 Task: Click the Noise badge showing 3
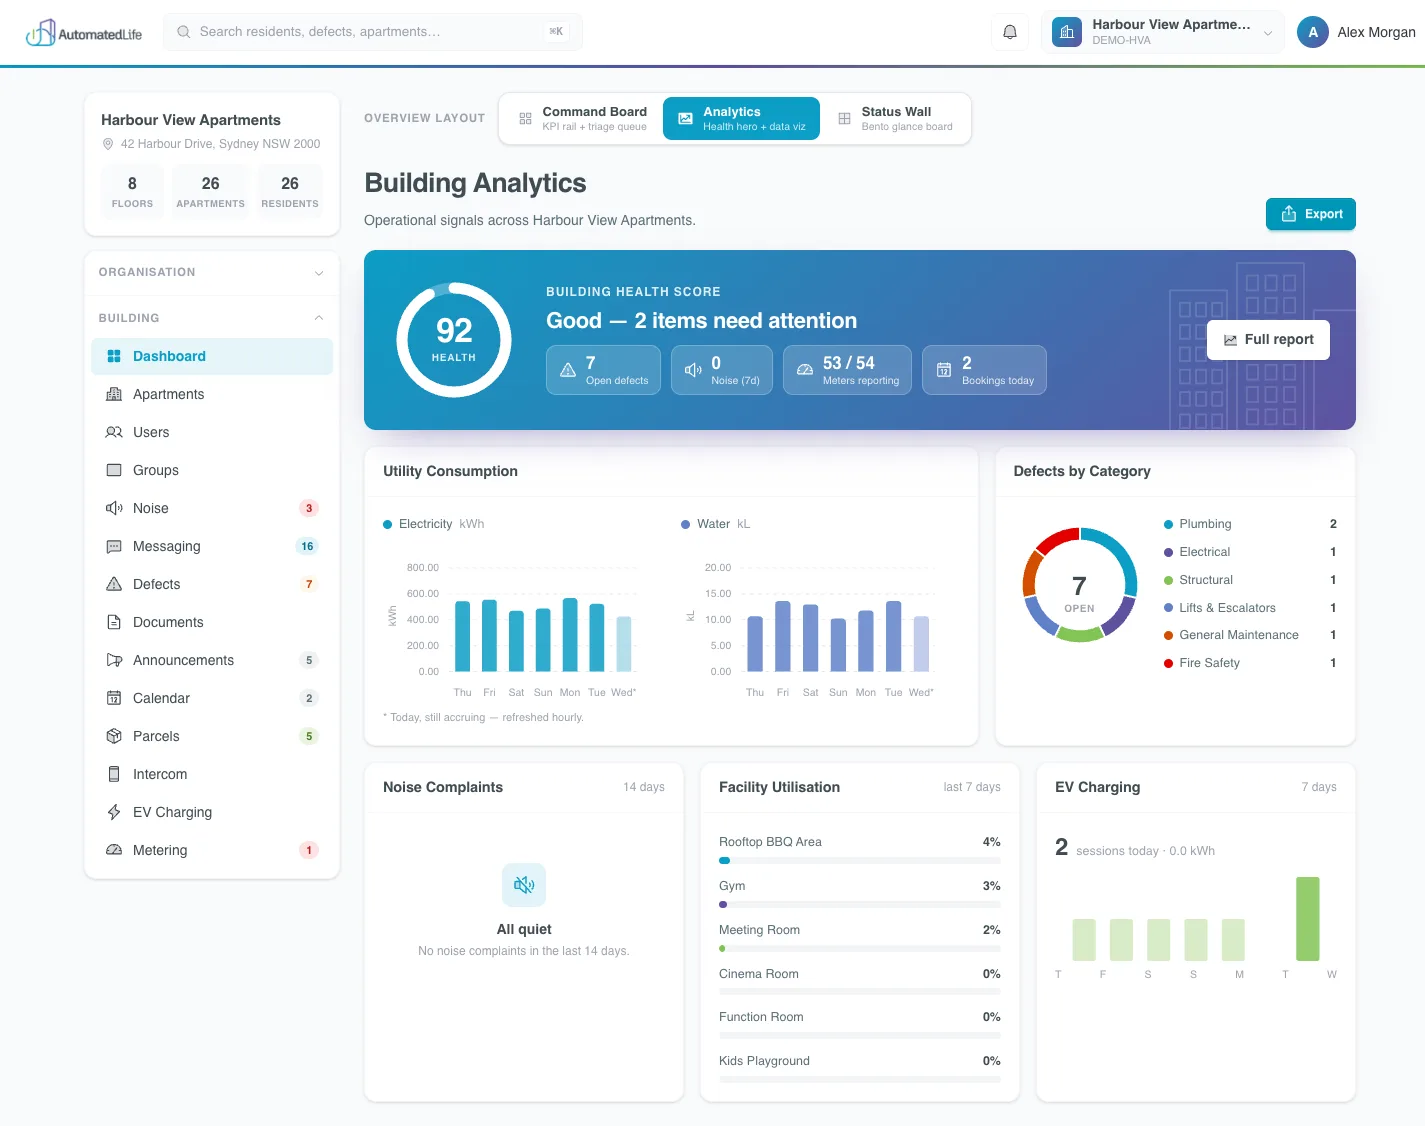(x=309, y=508)
